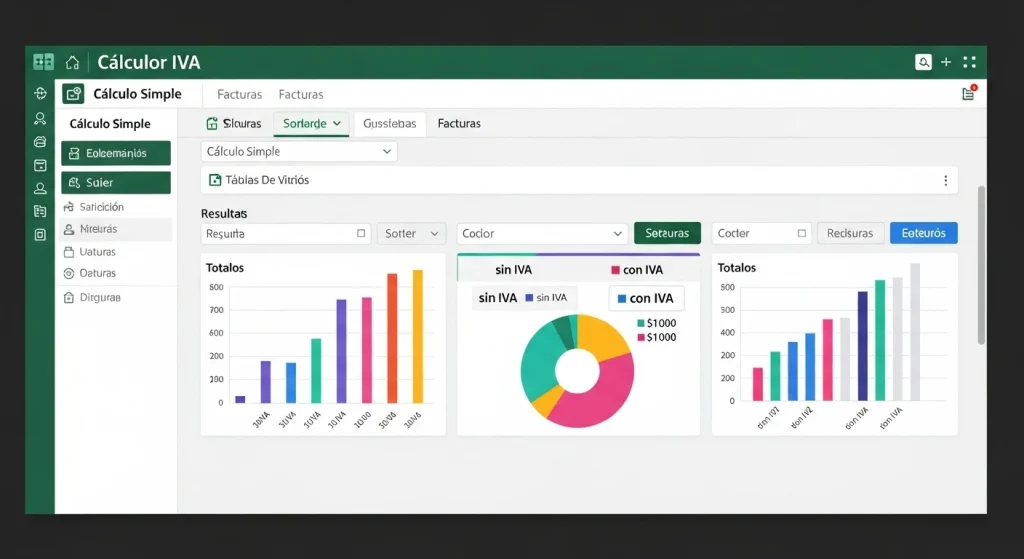Go to the home icon in the title bar
Viewport: 1024px width, 559px height.
72,63
